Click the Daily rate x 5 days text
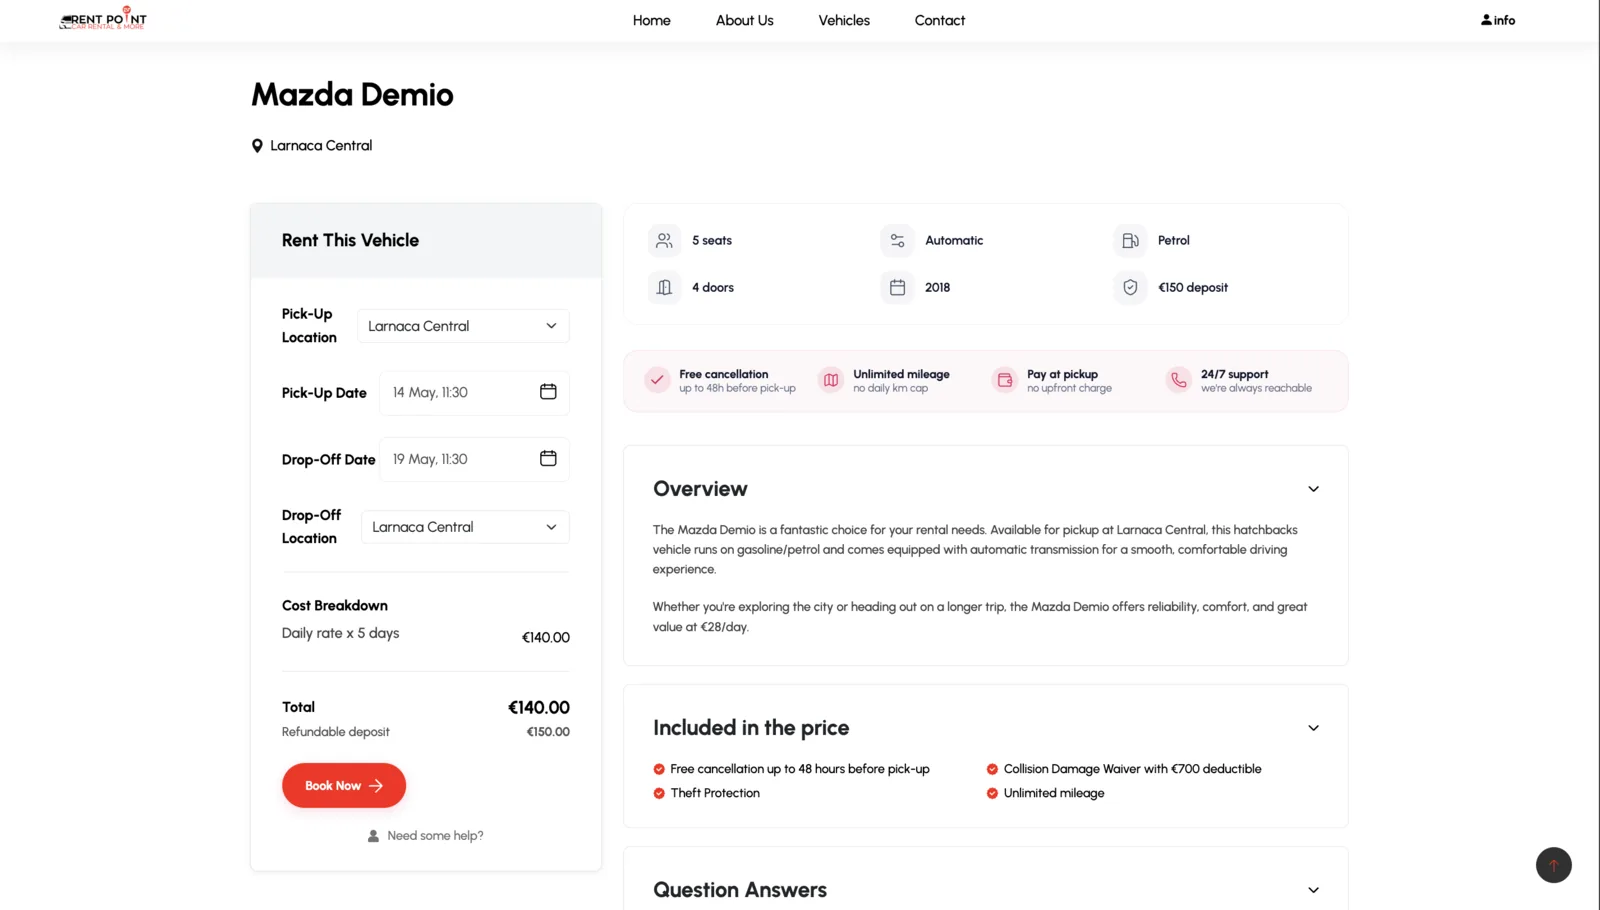 [x=340, y=633]
